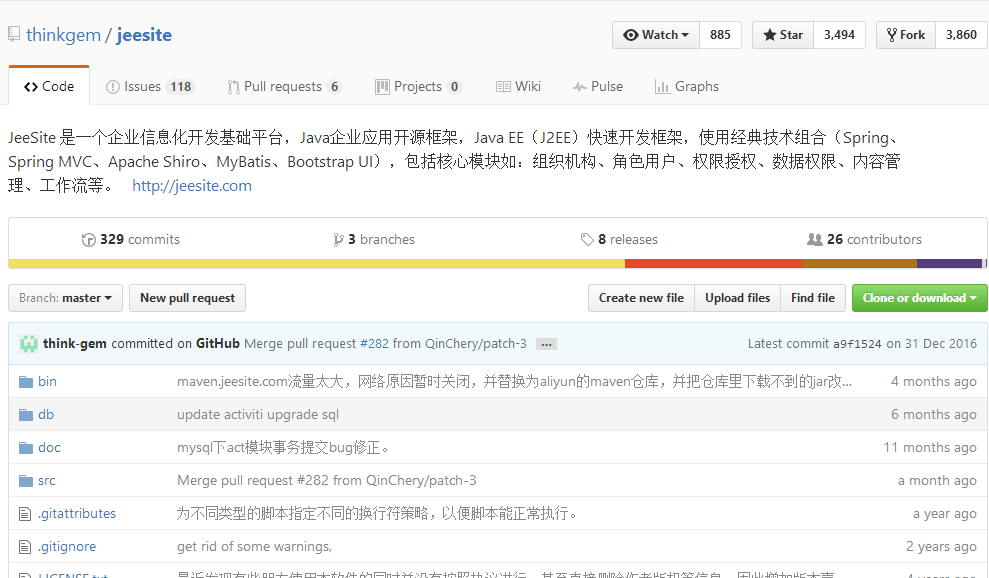989x578 pixels.
Task: Click the '11 months ago' timestamp on doc row
Action: (930, 447)
